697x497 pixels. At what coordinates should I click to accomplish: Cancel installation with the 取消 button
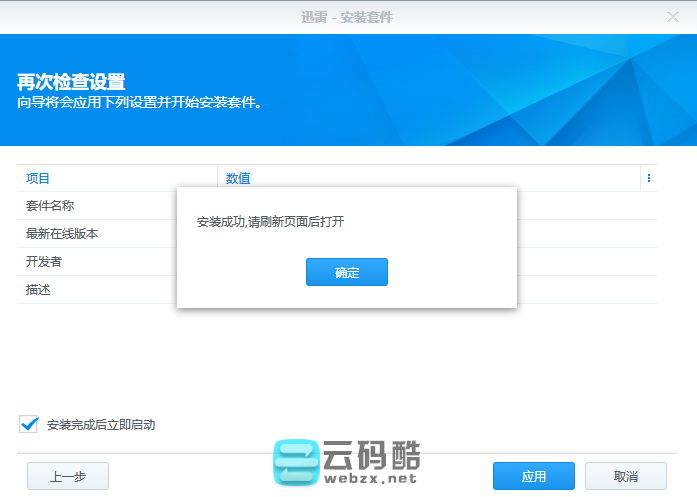tap(625, 476)
